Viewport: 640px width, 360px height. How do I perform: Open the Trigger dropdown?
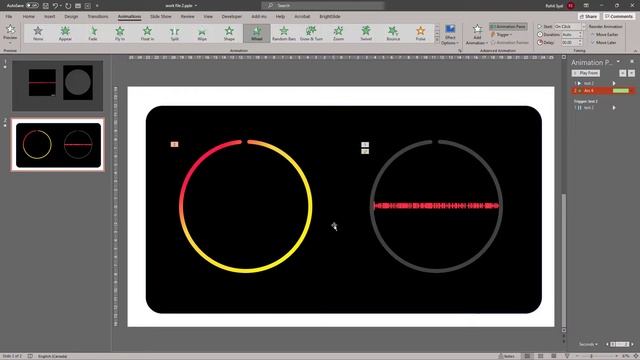pos(501,35)
